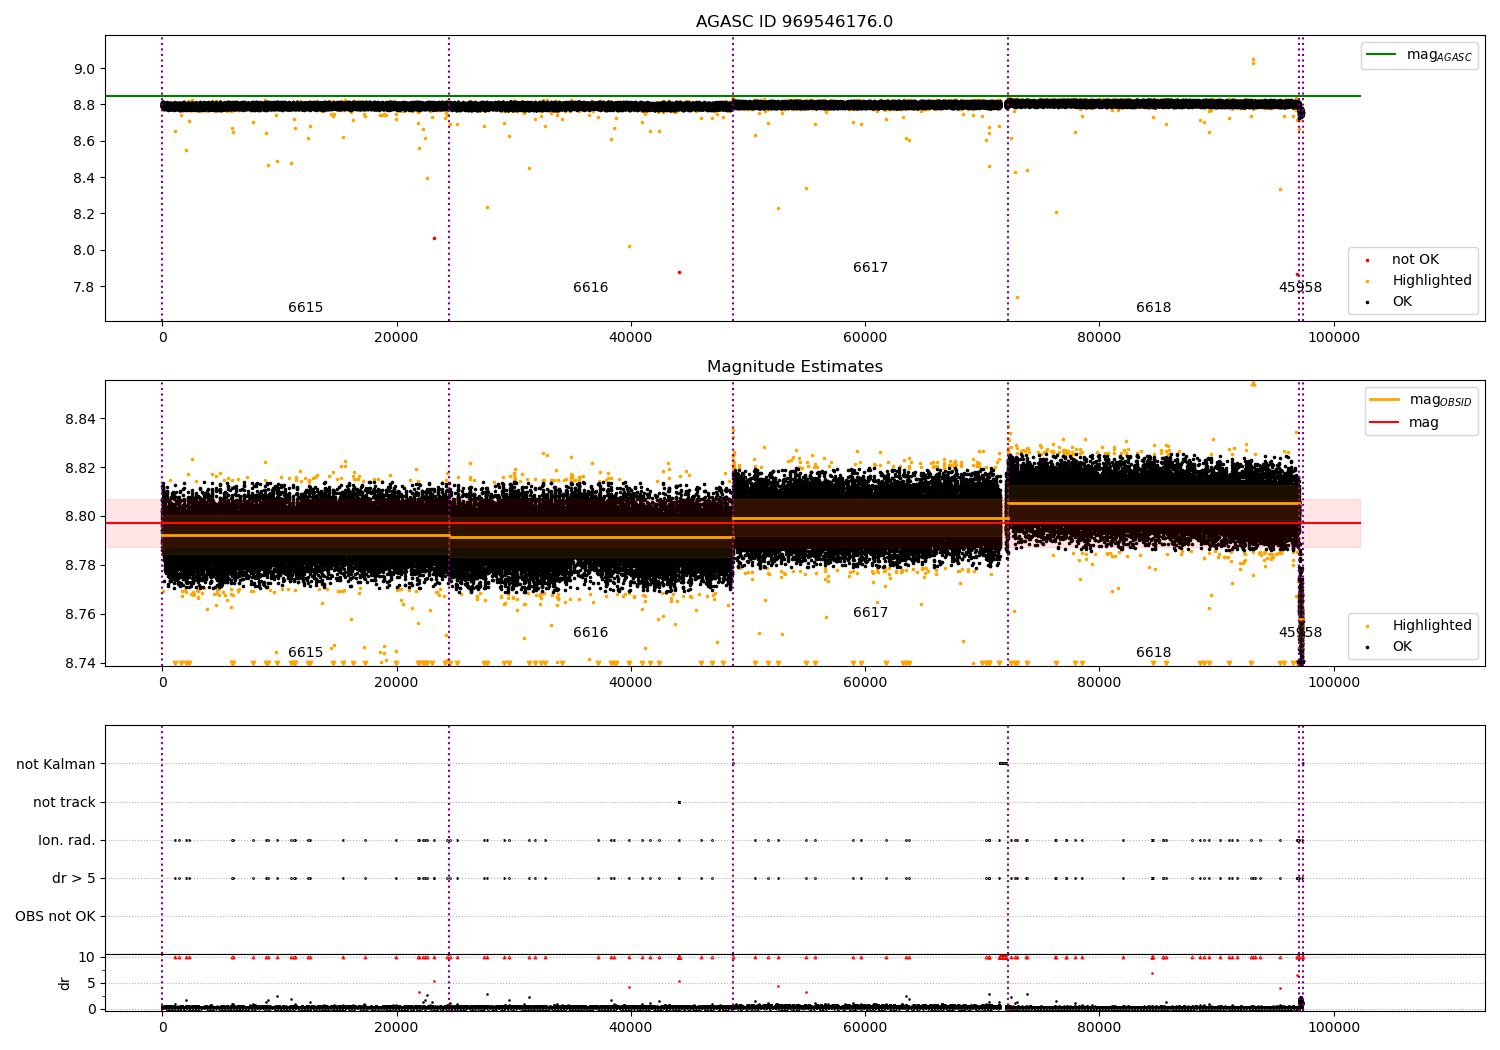Click the red not-OK point near 44000

pos(679,272)
